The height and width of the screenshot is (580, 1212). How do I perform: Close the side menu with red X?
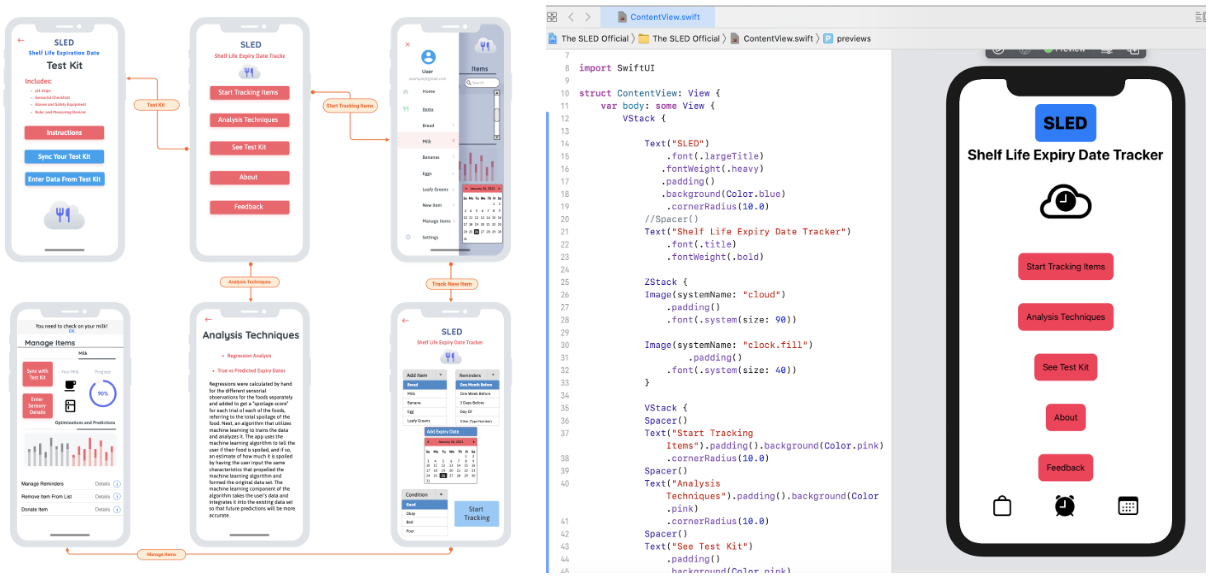(x=407, y=45)
